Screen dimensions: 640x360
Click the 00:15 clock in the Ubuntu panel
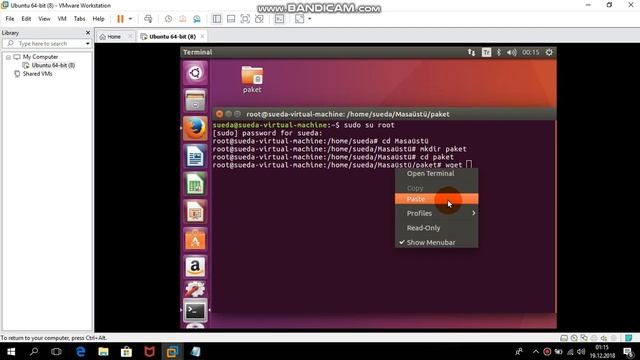coord(531,52)
